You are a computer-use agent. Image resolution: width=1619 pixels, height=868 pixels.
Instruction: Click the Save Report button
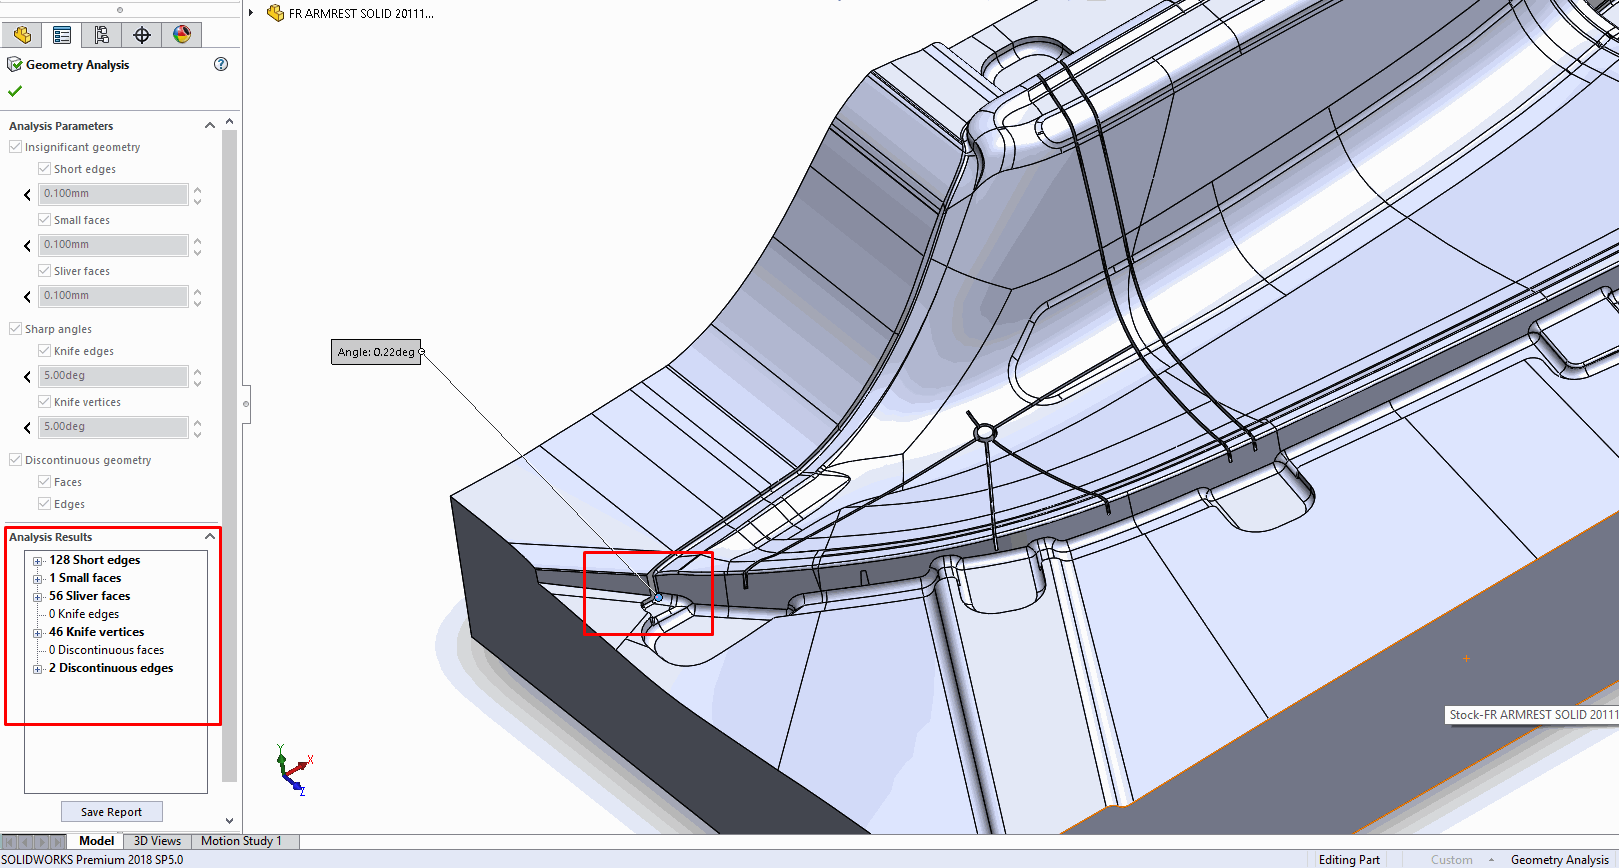pyautogui.click(x=111, y=812)
